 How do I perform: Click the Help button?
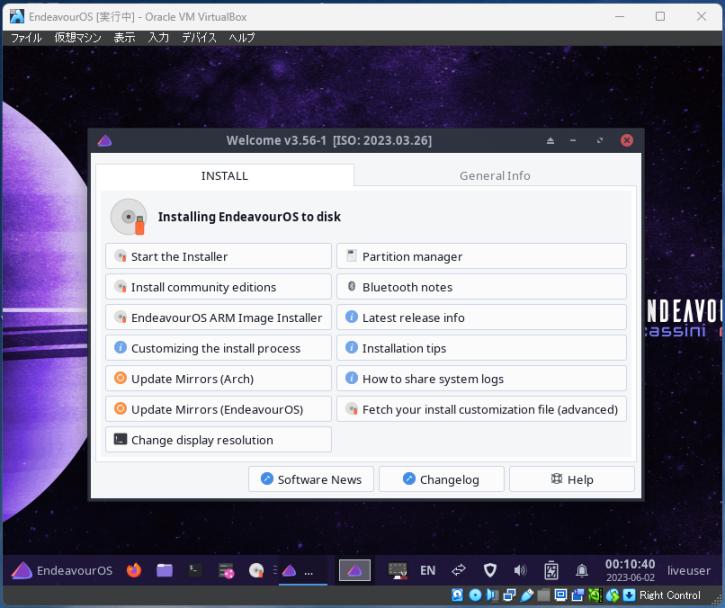[x=571, y=479]
